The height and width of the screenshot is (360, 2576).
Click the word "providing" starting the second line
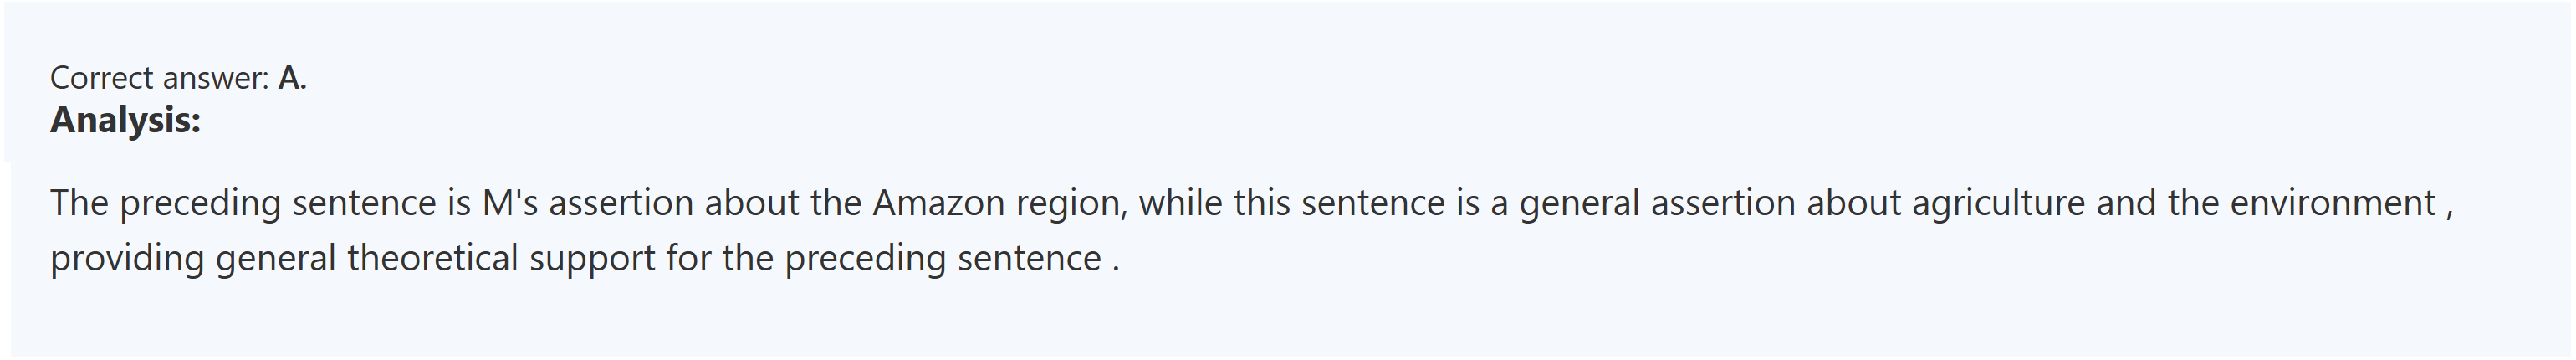[x=127, y=259]
